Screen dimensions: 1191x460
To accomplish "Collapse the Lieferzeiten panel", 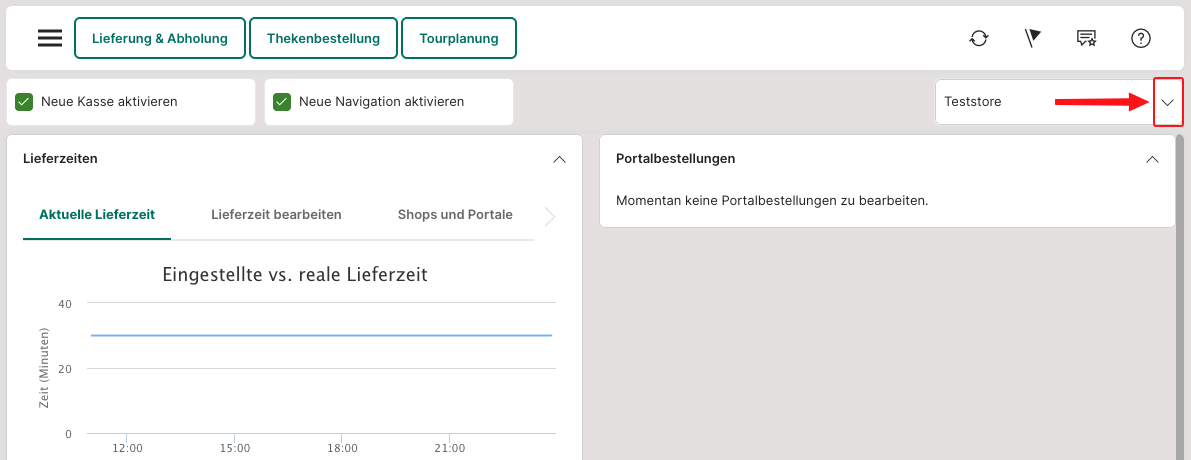I will 559,159.
